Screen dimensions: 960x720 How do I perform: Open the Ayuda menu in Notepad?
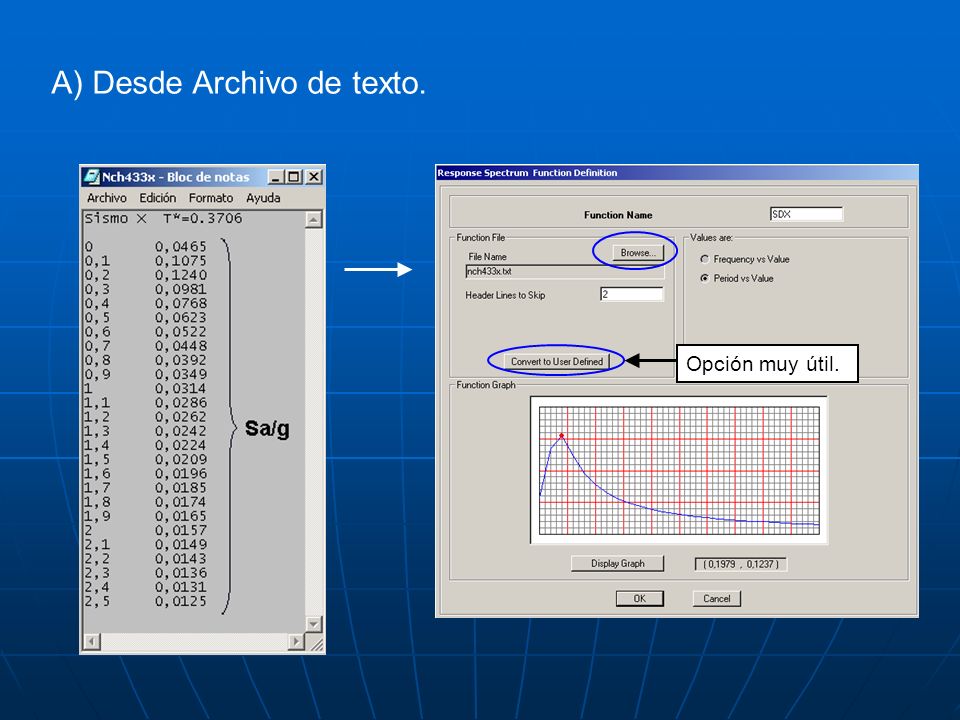[263, 198]
